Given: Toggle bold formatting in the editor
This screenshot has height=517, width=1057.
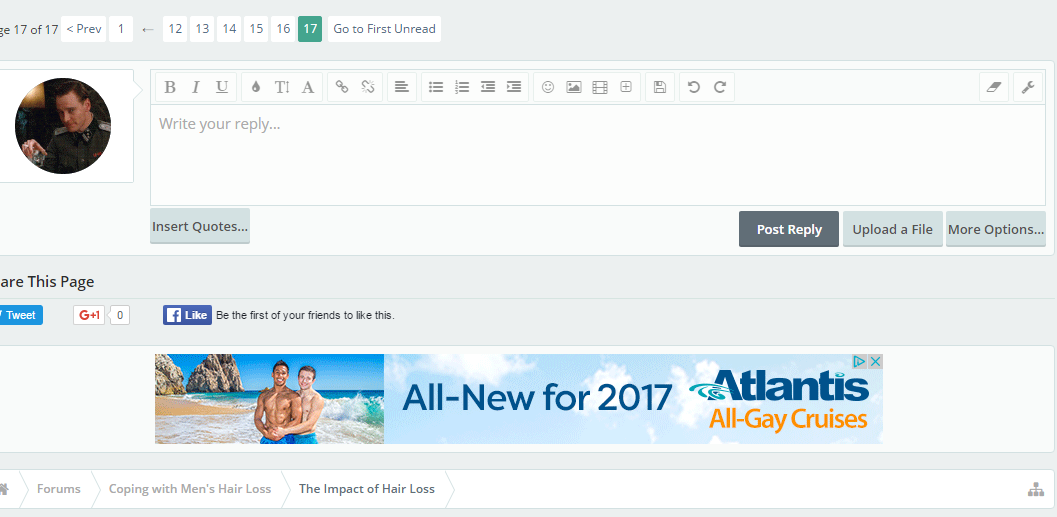Looking at the screenshot, I should click(170, 87).
